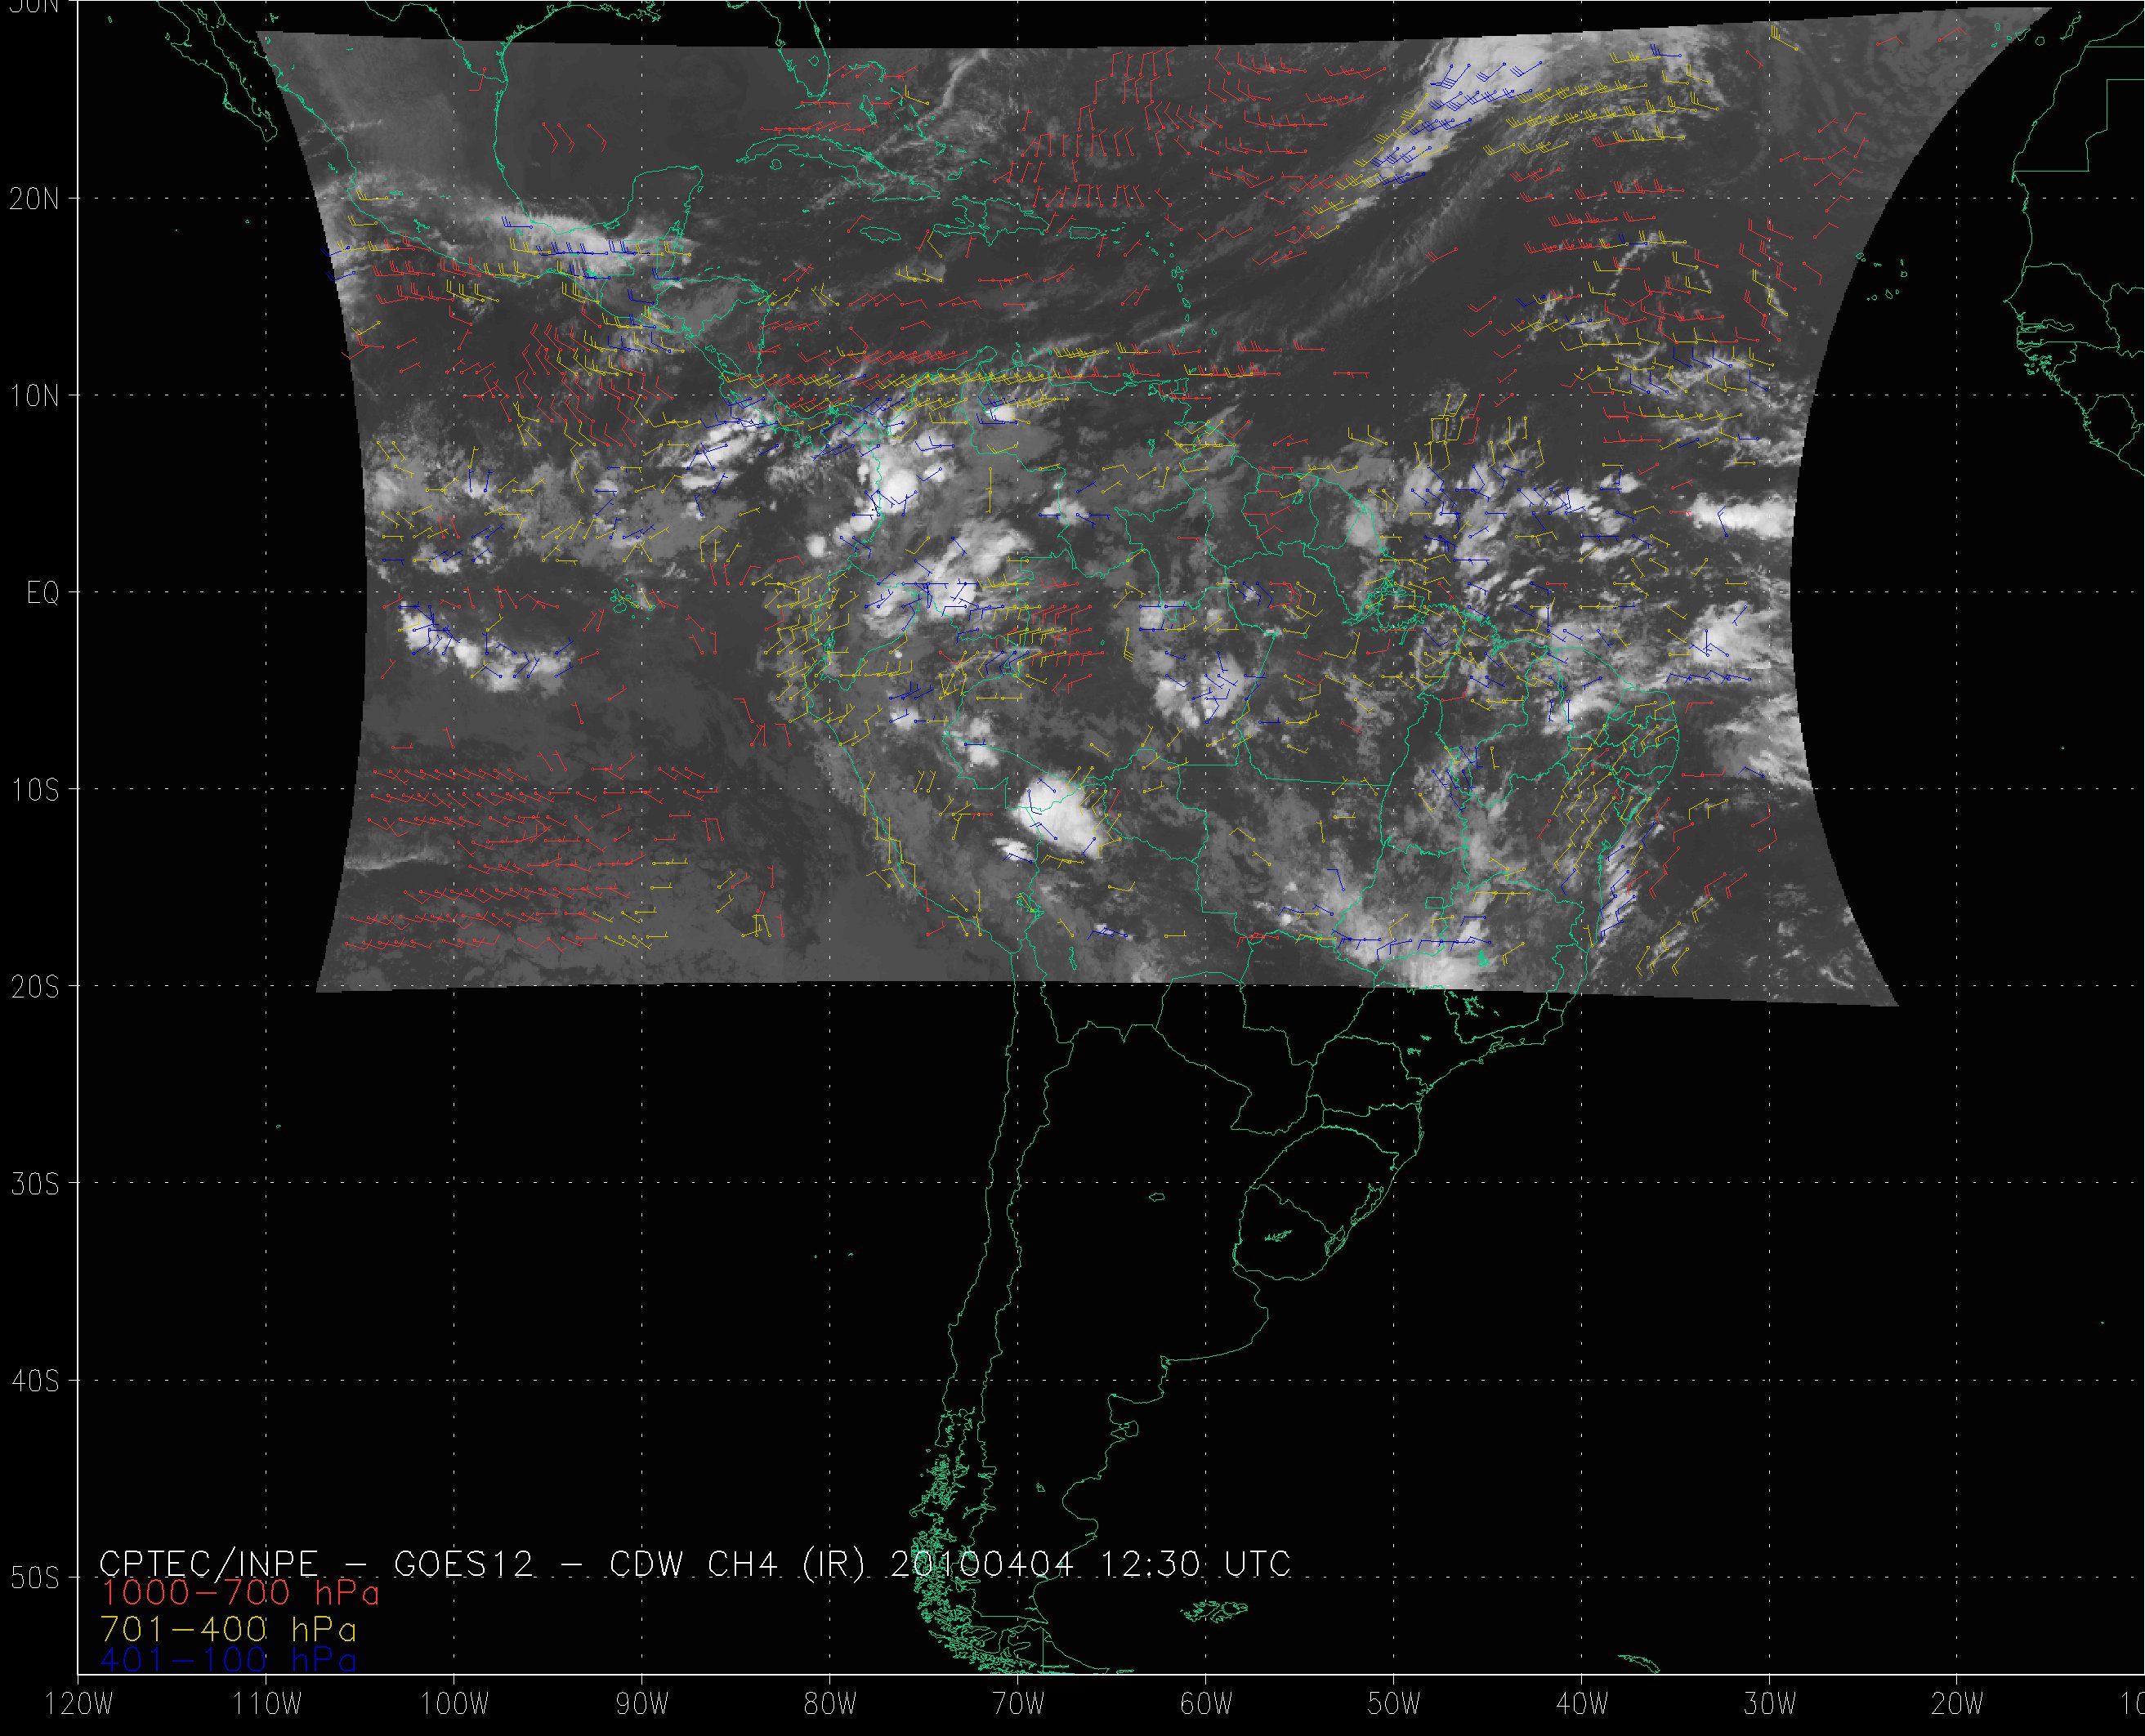Viewport: 2145px width, 1736px height.
Task: Click the blue 401-100 hPa legend label
Action: click(228, 1660)
